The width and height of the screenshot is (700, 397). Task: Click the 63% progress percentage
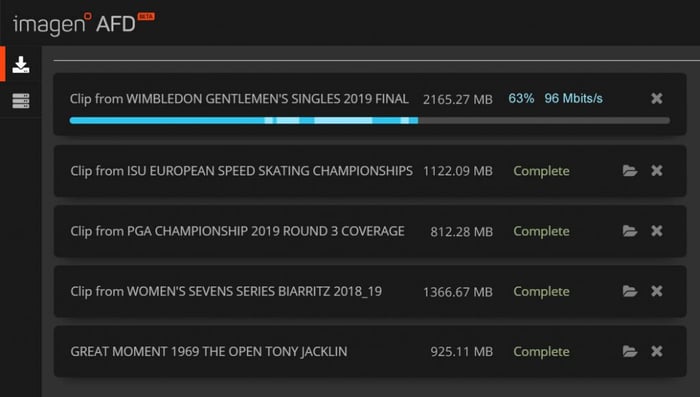(x=521, y=98)
